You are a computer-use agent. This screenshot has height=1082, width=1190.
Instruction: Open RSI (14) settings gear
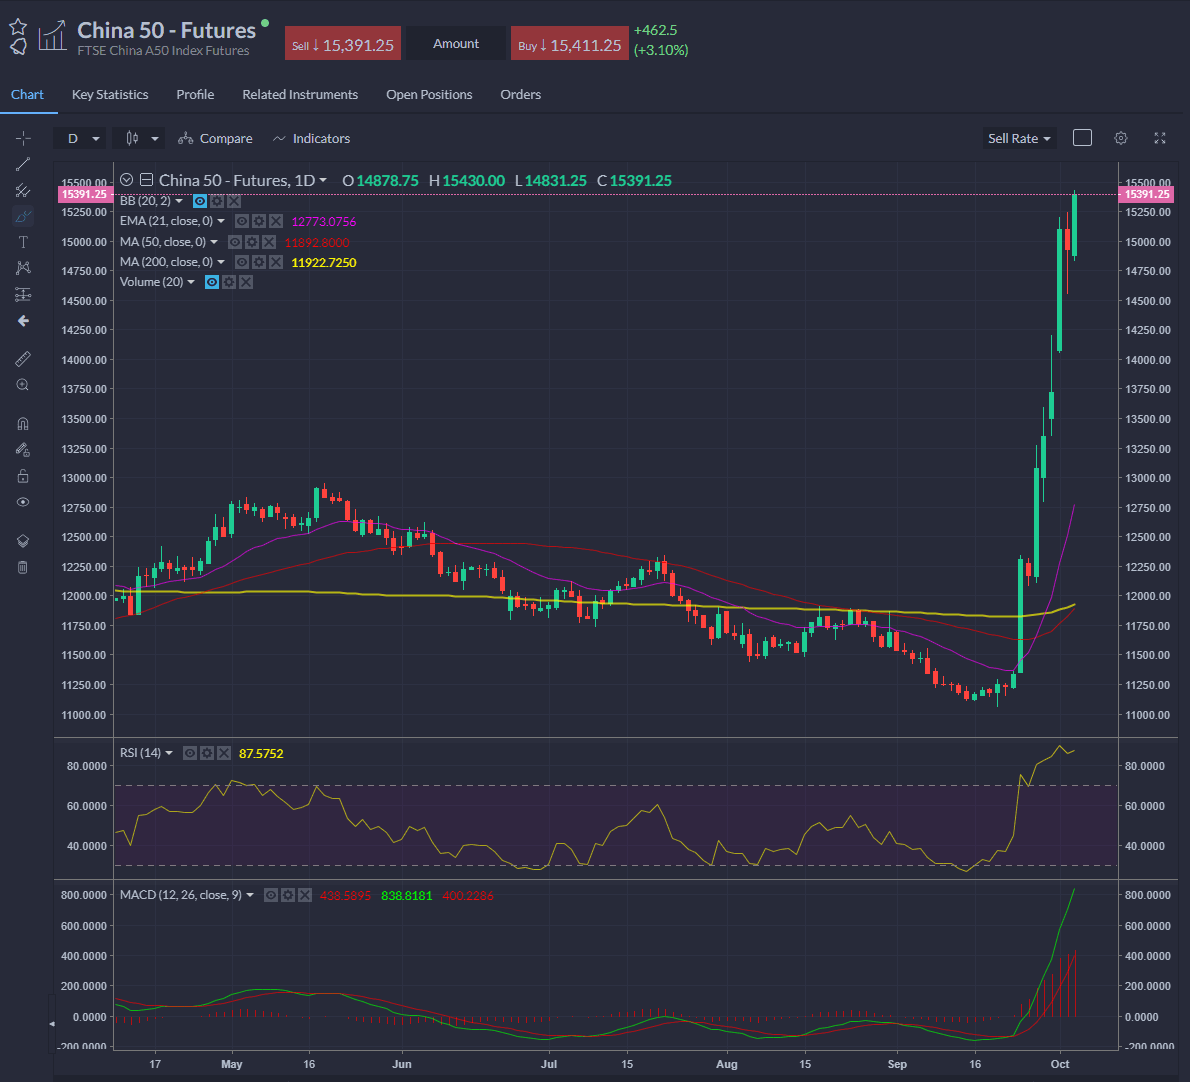(x=206, y=753)
